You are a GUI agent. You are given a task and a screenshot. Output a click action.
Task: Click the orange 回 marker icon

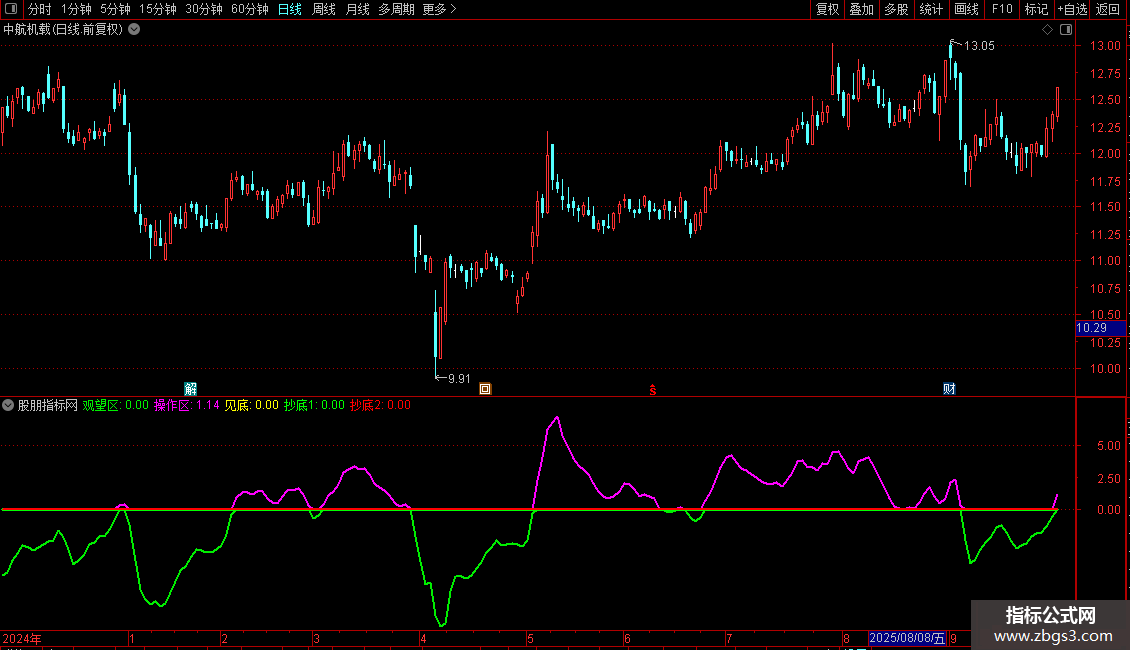point(485,389)
